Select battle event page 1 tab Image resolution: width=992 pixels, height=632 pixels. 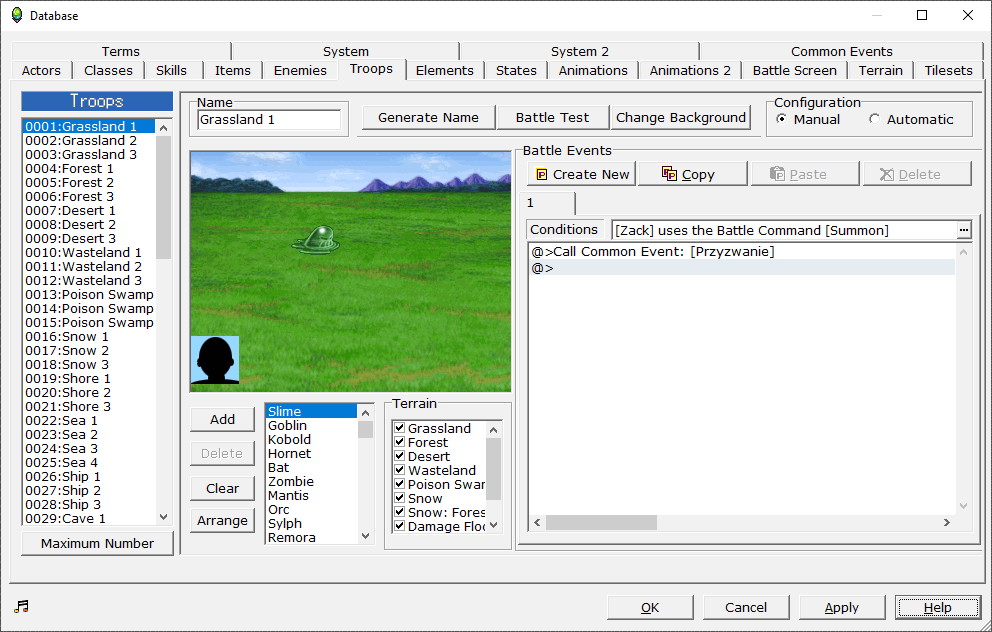(x=547, y=203)
